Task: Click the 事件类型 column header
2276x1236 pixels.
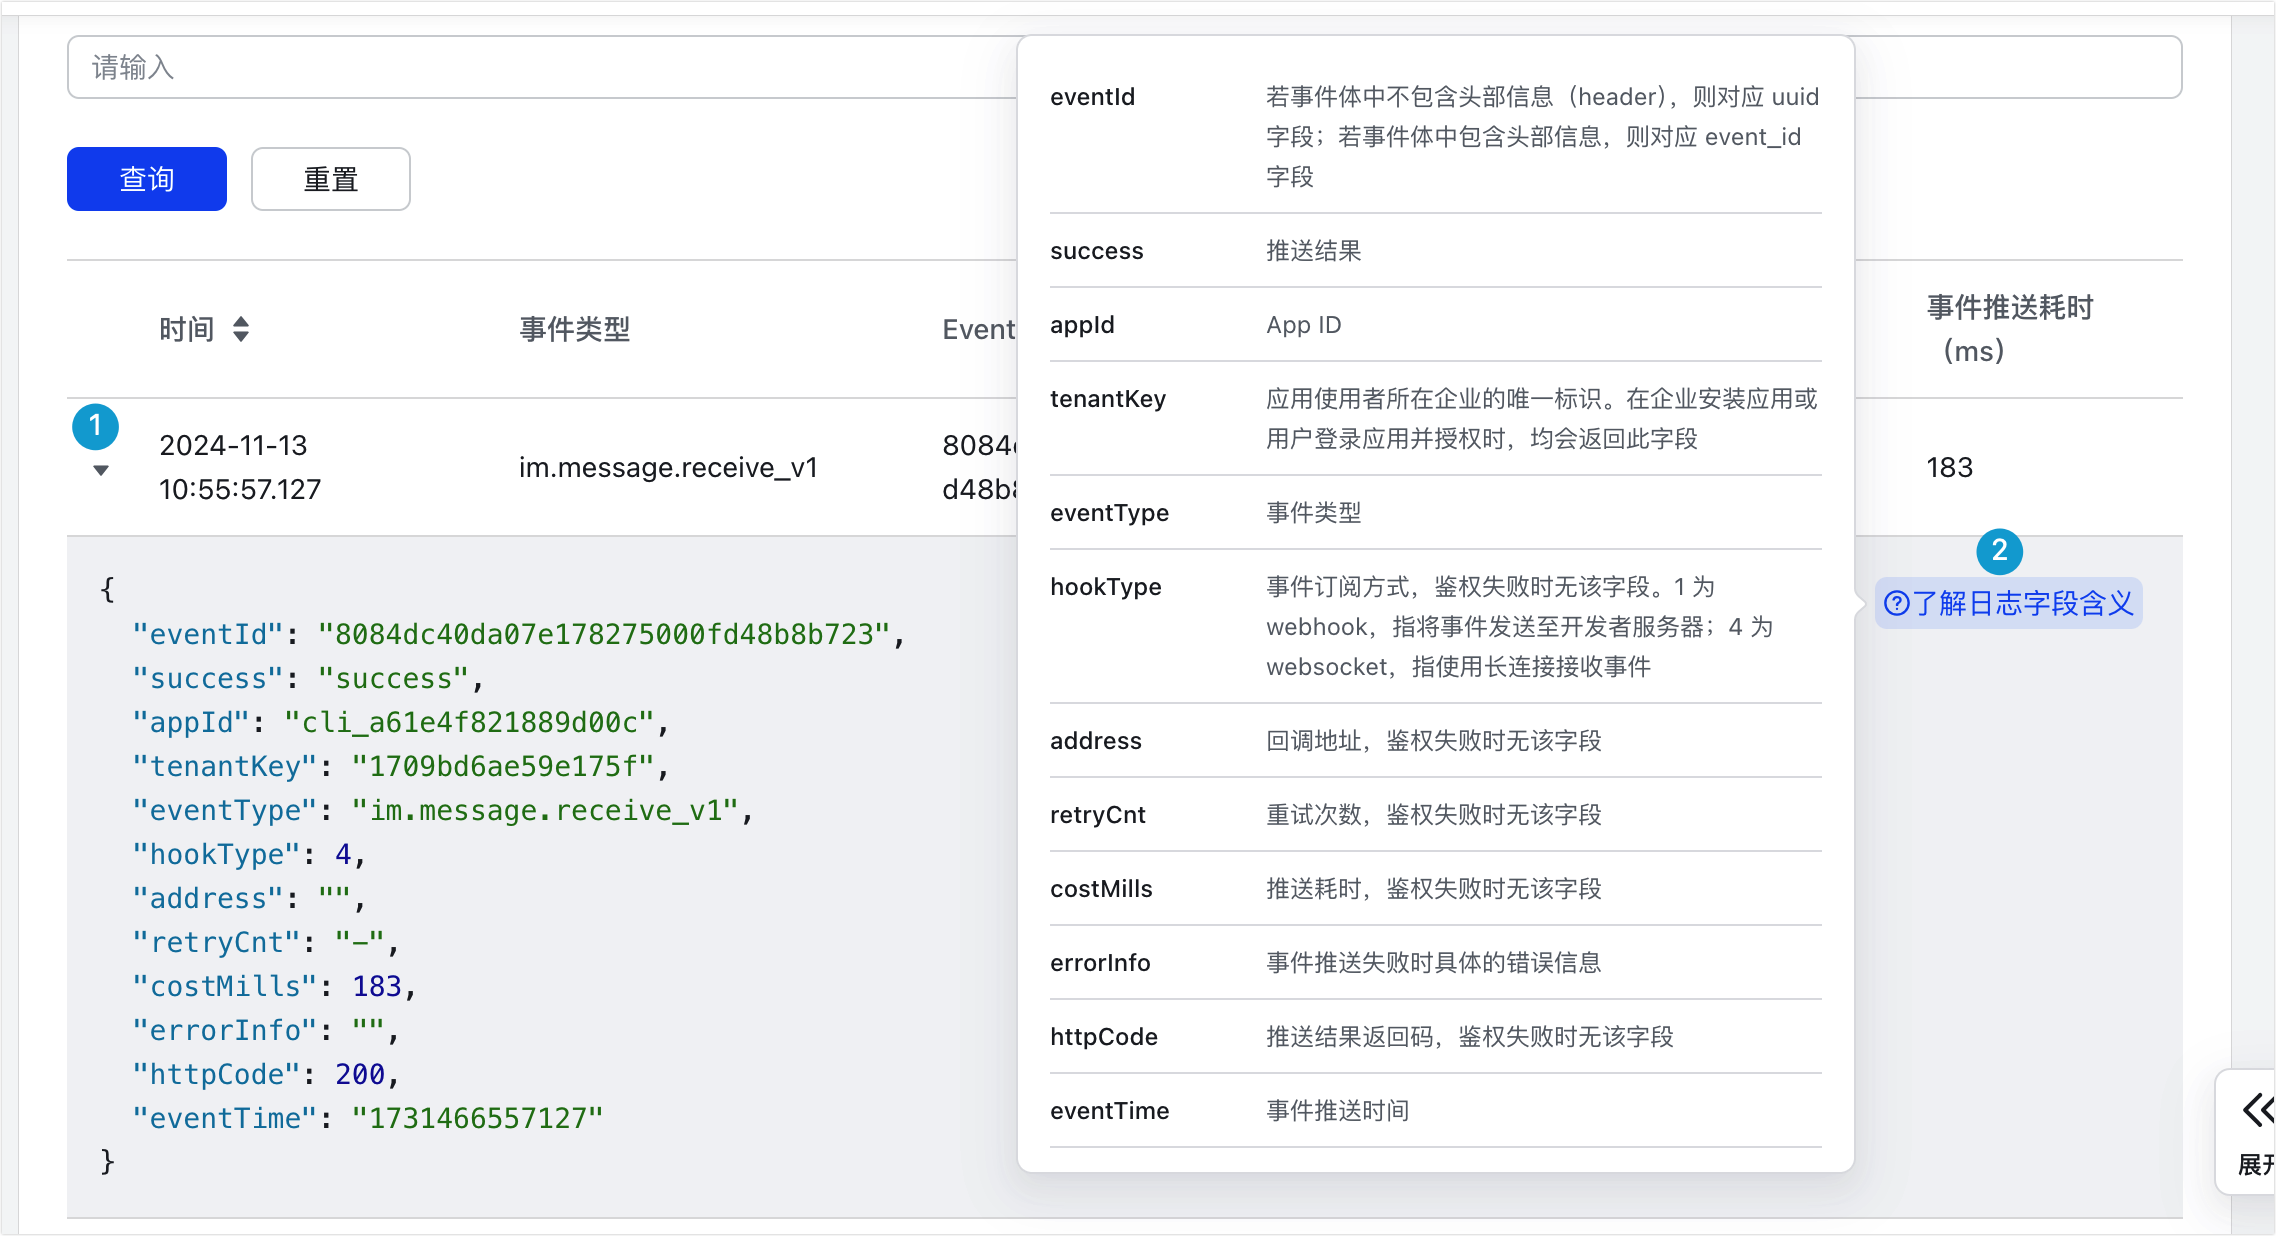Action: pos(575,329)
